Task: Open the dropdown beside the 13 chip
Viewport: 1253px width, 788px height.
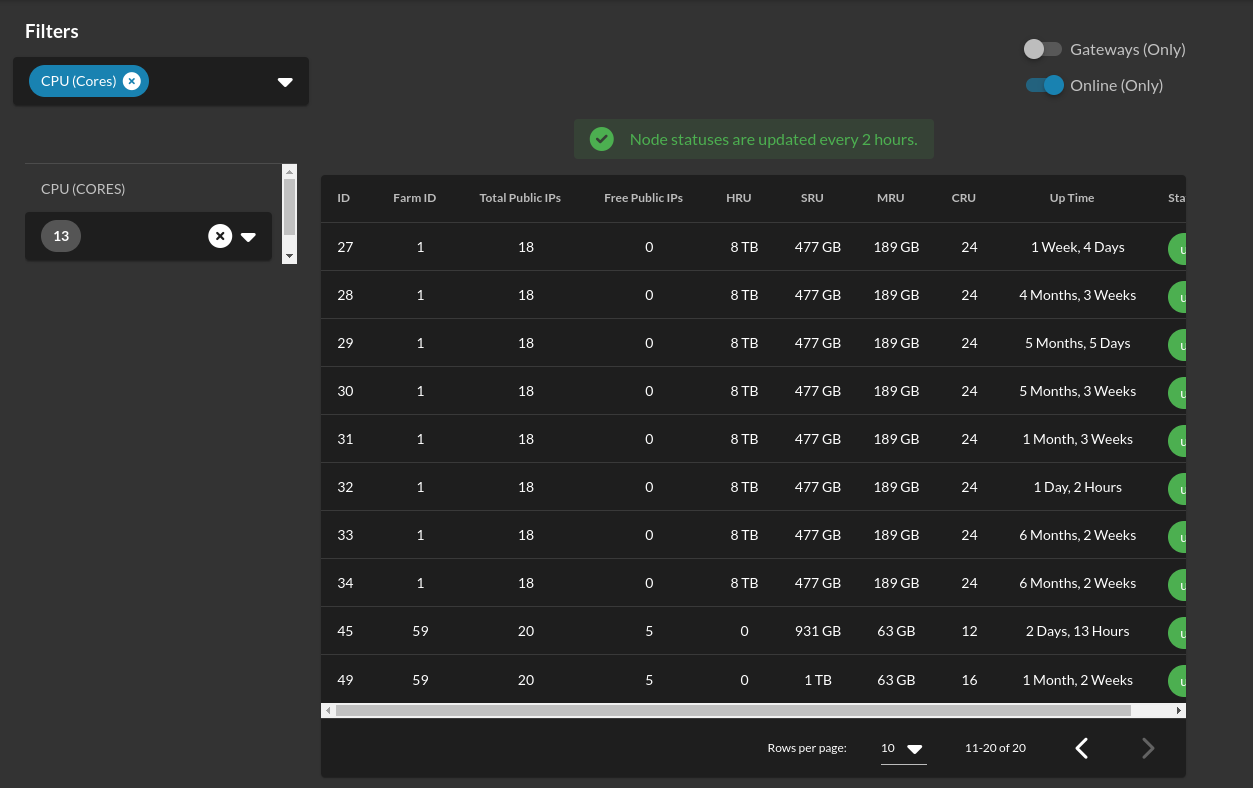Action: pos(248,236)
